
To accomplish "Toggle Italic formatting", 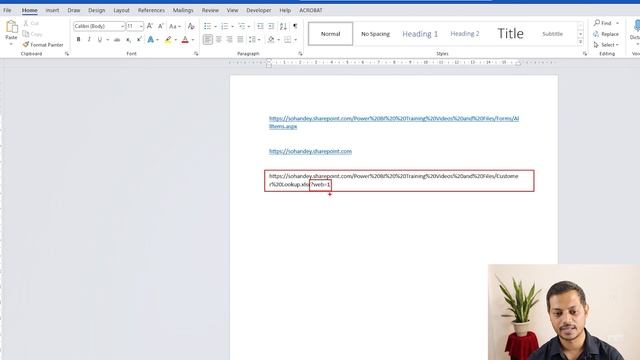I will (x=89, y=40).
